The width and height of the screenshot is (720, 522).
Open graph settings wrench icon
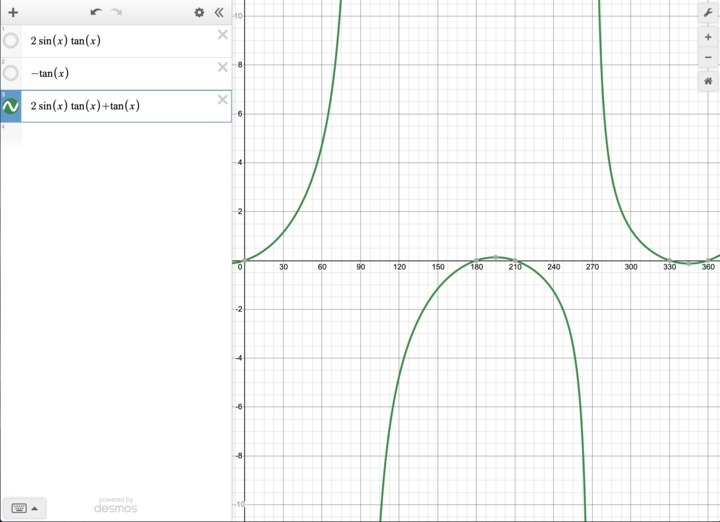(708, 12)
